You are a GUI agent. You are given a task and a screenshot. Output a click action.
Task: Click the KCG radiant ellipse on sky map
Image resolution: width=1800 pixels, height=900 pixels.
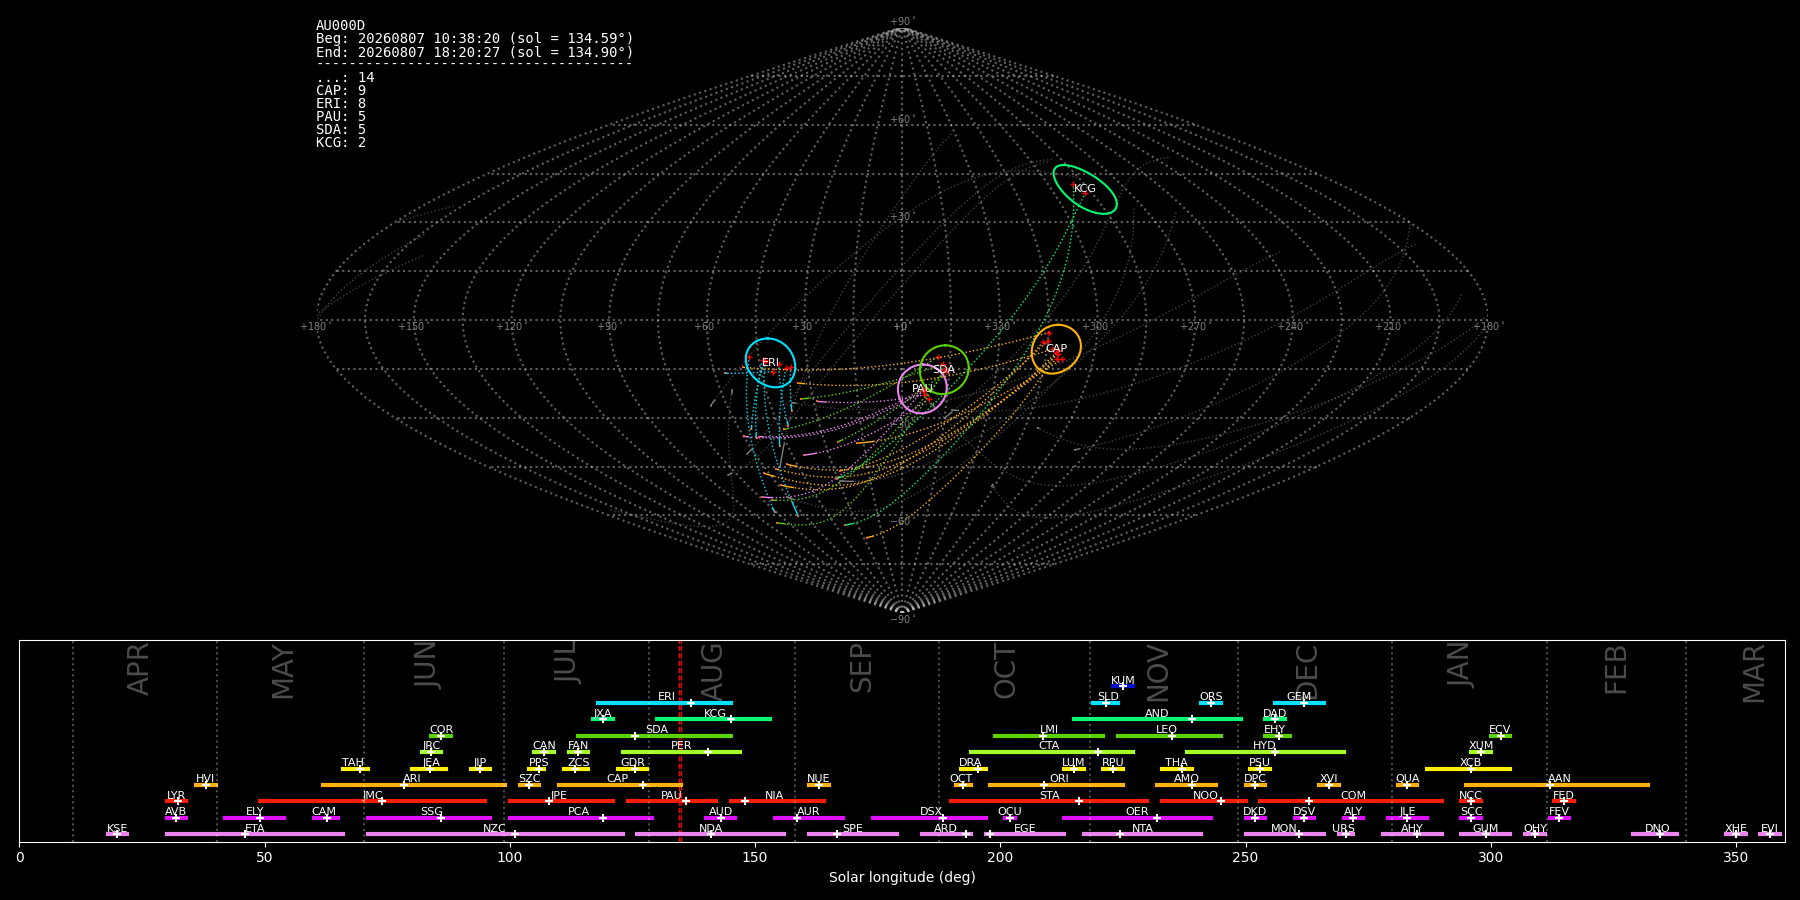tap(1085, 189)
